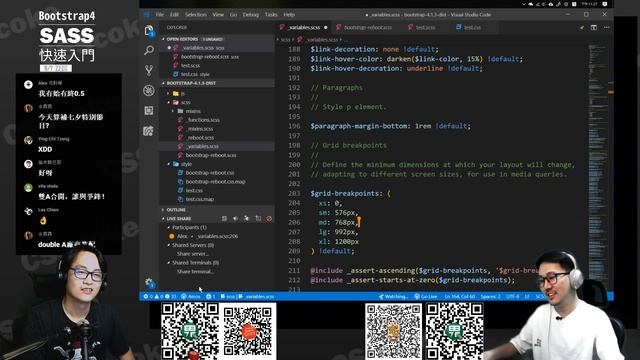Click Share terminal... link in Live Share
The image size is (640, 360).
pos(195,272)
